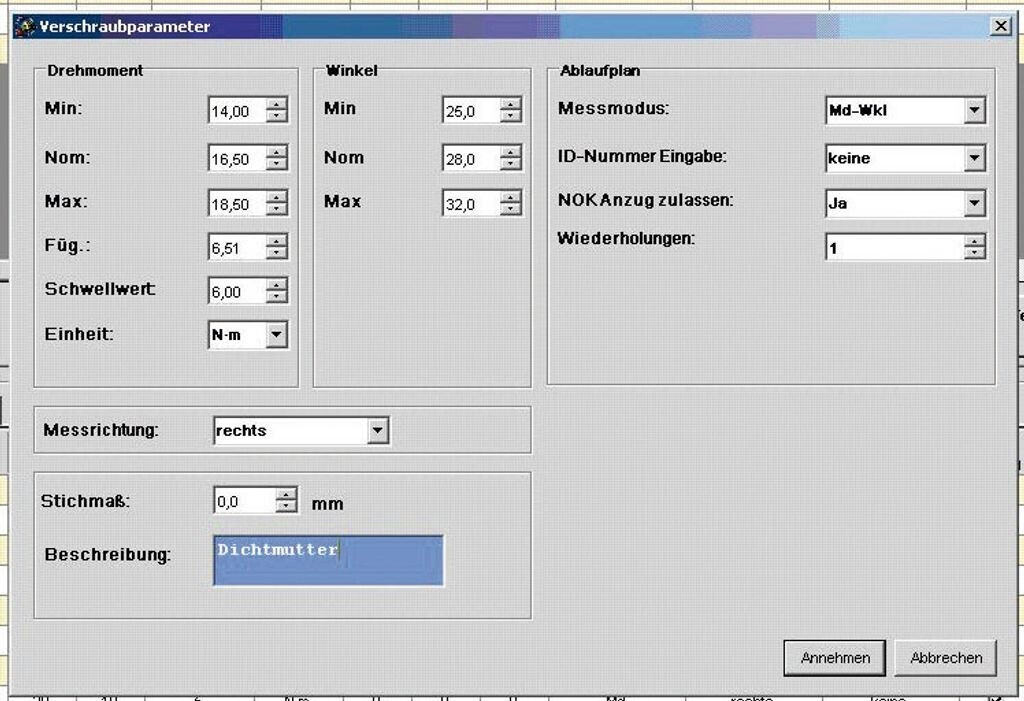
Task: Increase the Schwellwert value
Action: (277, 285)
